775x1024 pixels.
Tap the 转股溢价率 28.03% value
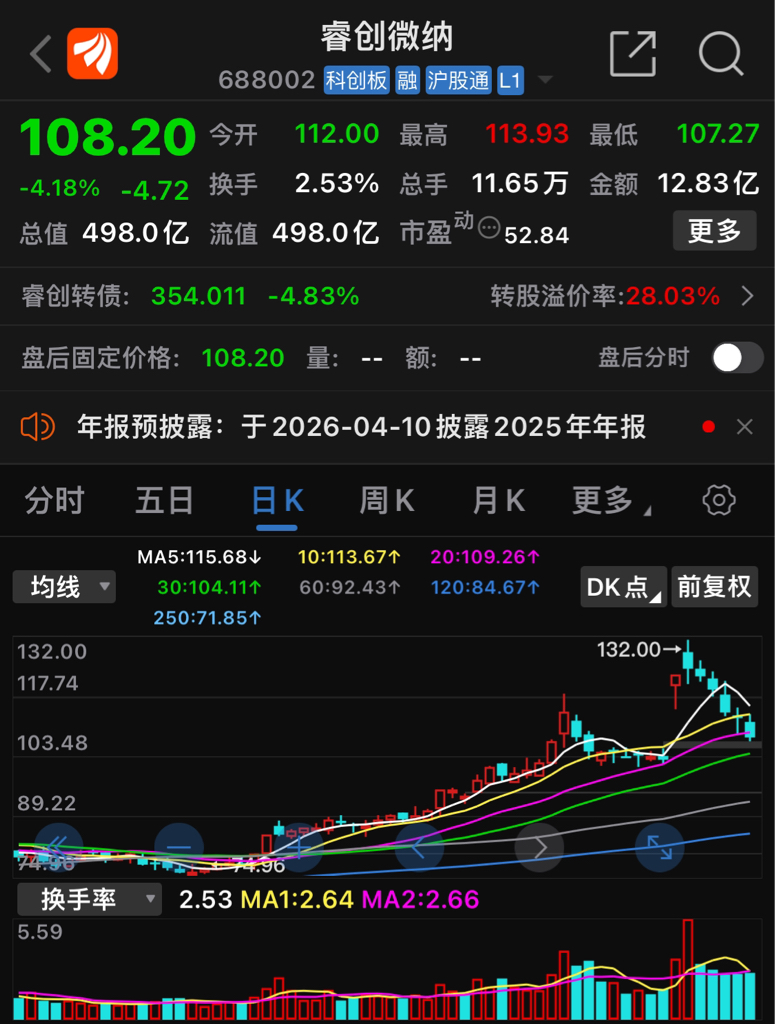click(673, 296)
